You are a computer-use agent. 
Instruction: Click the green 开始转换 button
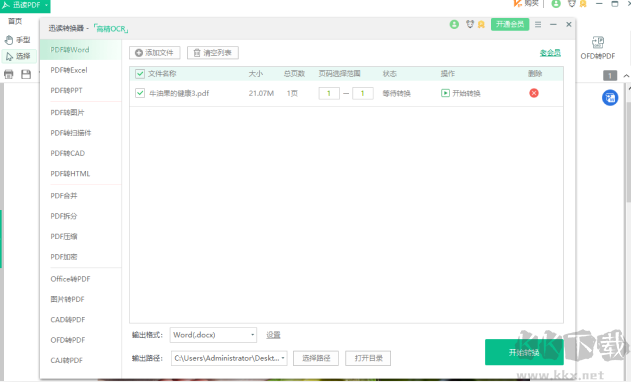tap(524, 353)
